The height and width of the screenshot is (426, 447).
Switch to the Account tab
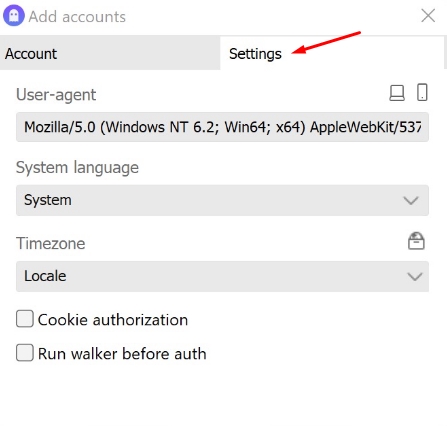110,53
